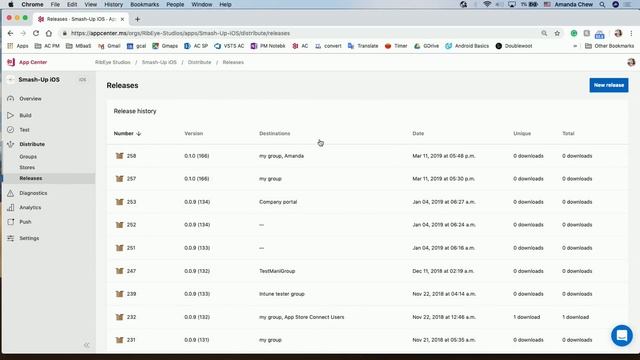Open the Translate bookmark

(363, 46)
